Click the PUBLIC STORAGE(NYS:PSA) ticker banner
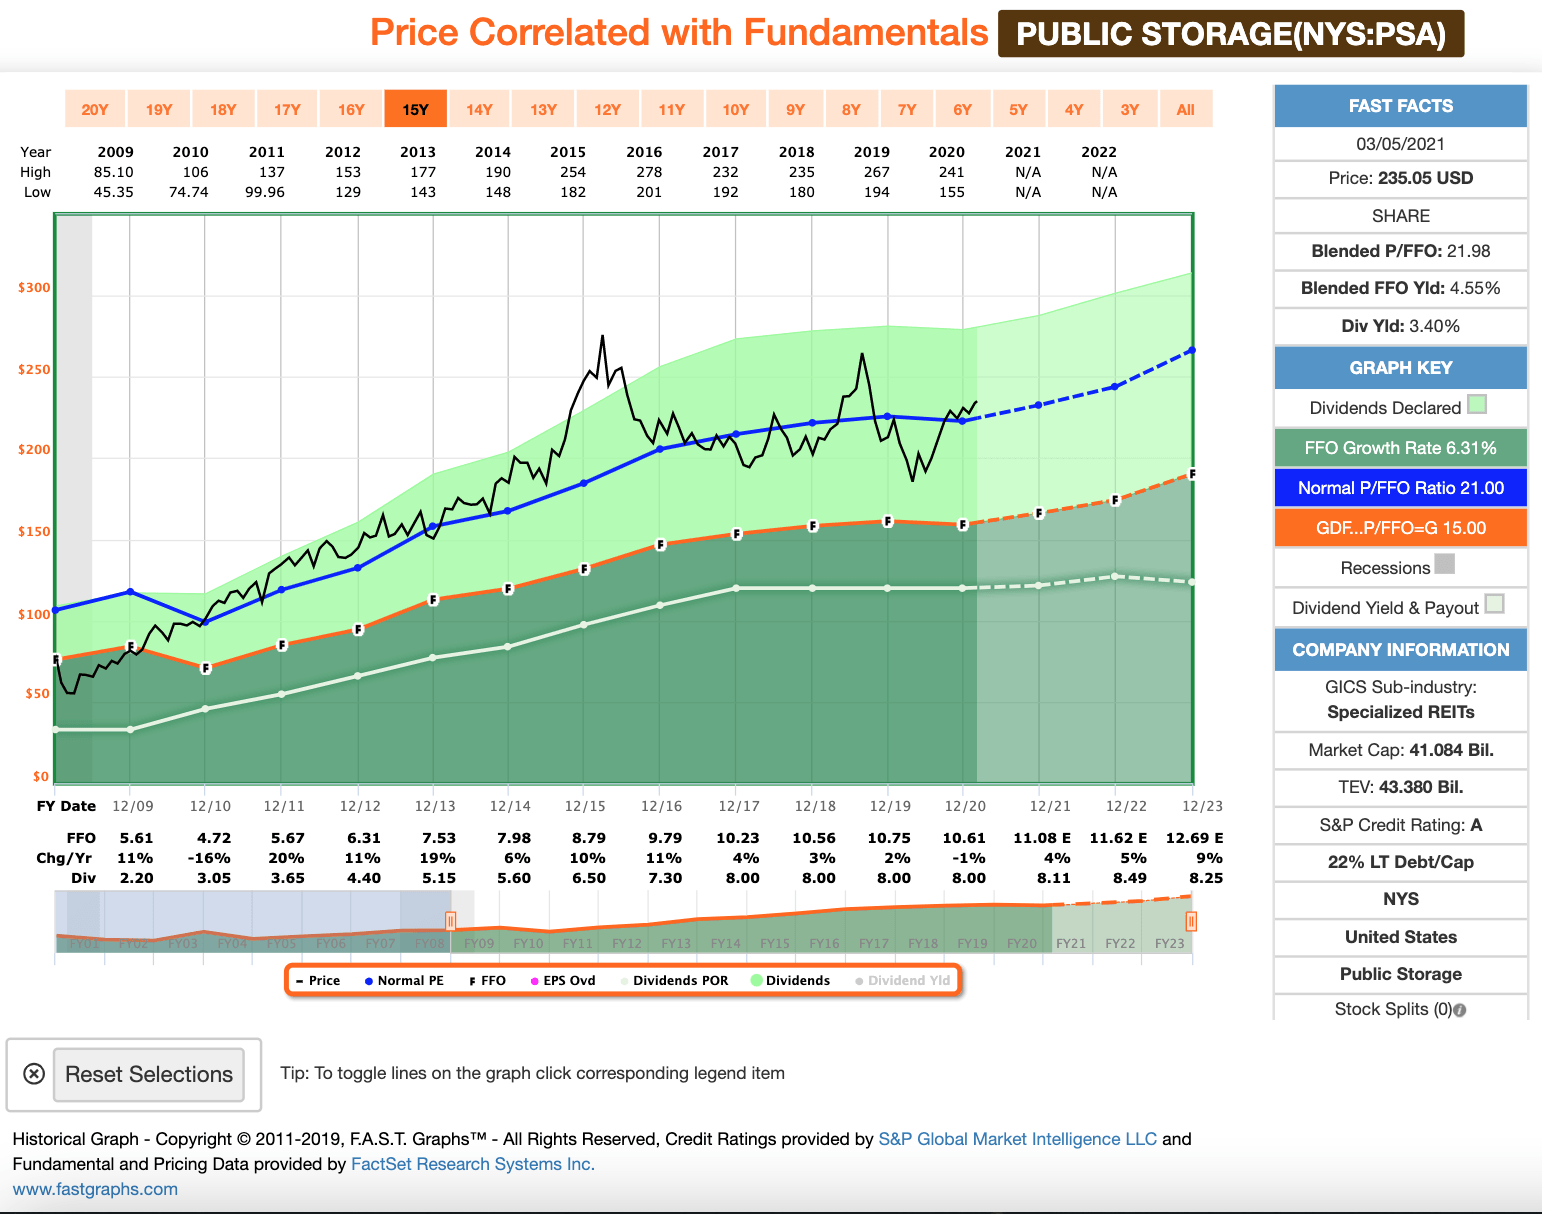The height and width of the screenshot is (1214, 1542). [1231, 34]
